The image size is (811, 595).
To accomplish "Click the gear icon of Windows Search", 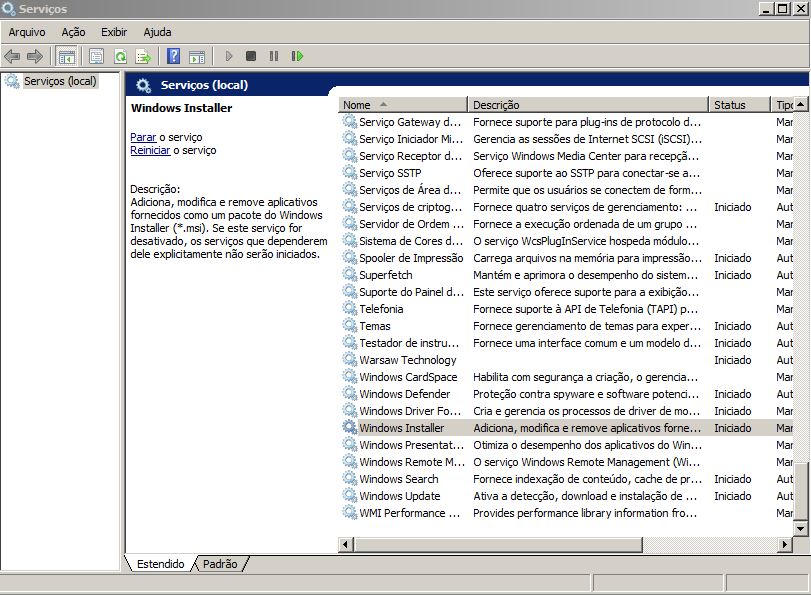I will pyautogui.click(x=350, y=478).
